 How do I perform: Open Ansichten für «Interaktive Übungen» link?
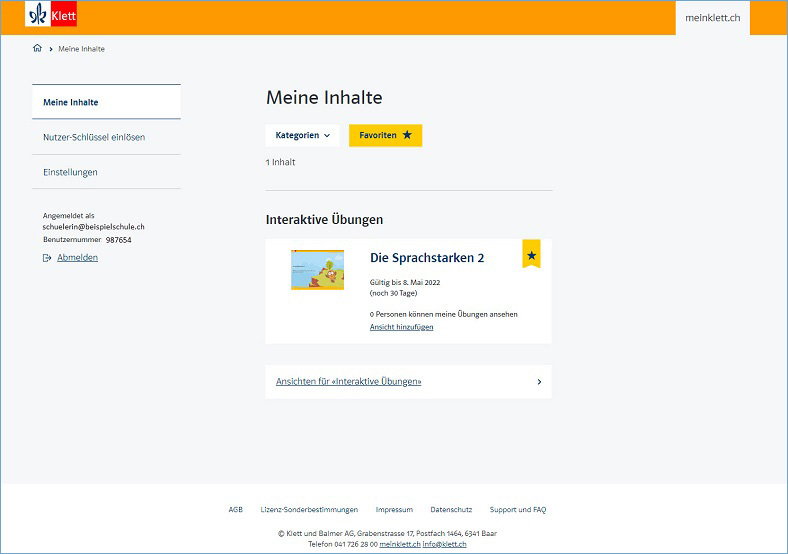click(349, 382)
